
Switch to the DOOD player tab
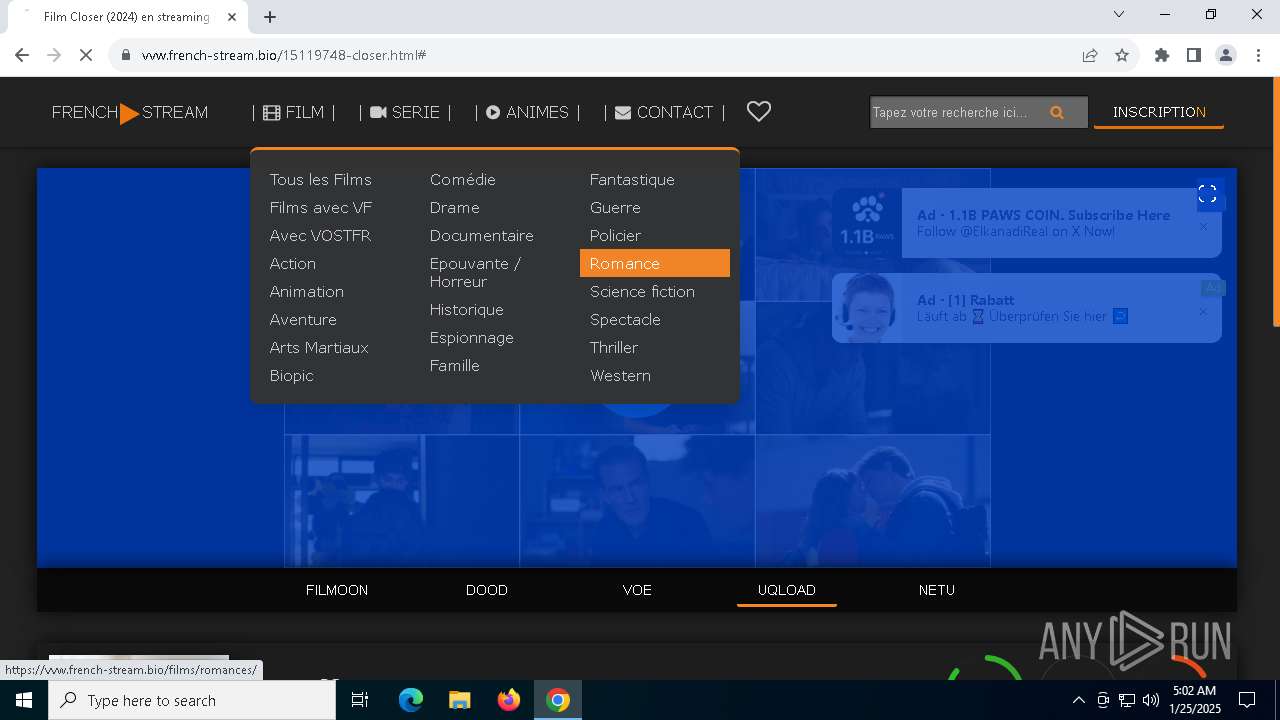click(x=487, y=590)
